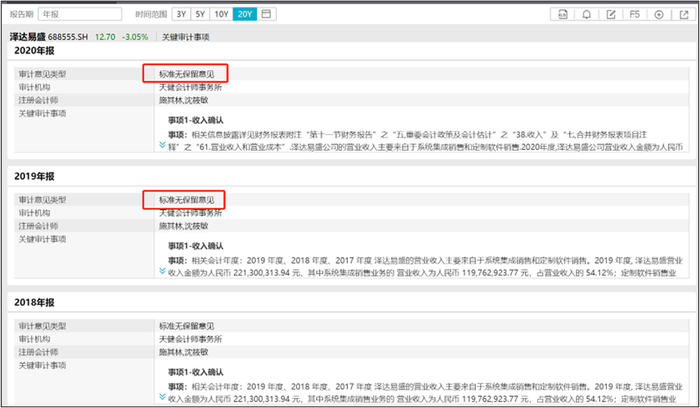Select 标准无保留意见 in the 2020 report
The width and height of the screenshot is (700, 408).
[187, 74]
